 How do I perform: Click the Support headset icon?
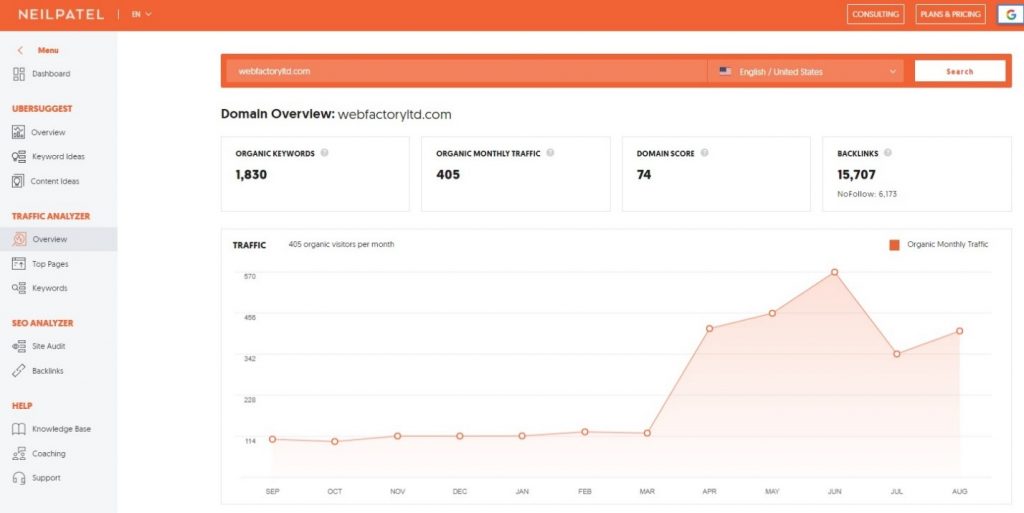pyautogui.click(x=19, y=478)
